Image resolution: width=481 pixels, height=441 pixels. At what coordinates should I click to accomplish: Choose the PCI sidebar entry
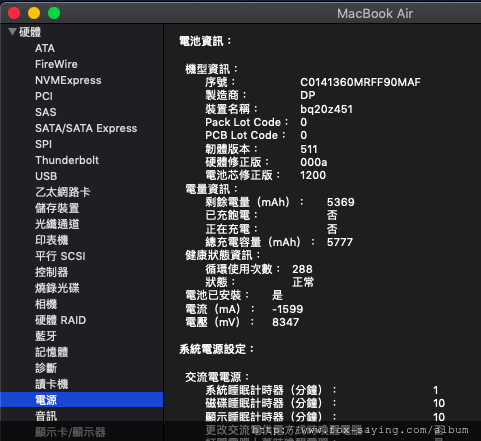pyautogui.click(x=44, y=96)
